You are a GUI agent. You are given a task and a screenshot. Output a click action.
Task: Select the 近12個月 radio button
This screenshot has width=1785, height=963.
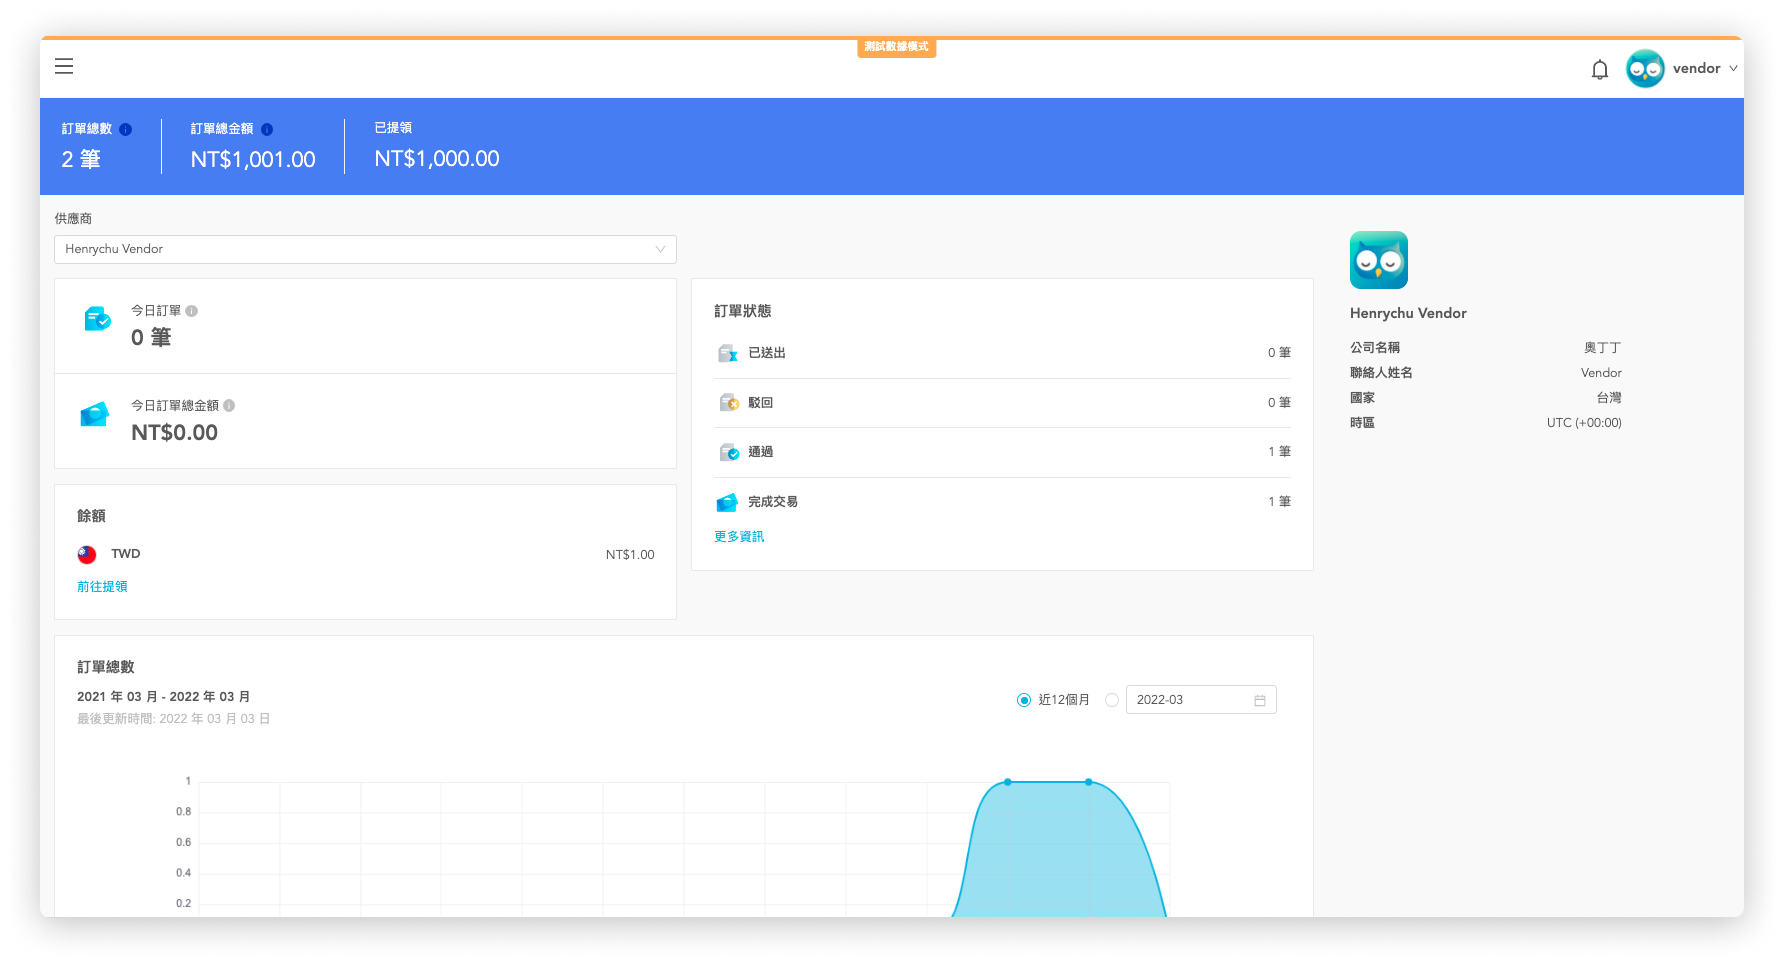coord(1024,700)
